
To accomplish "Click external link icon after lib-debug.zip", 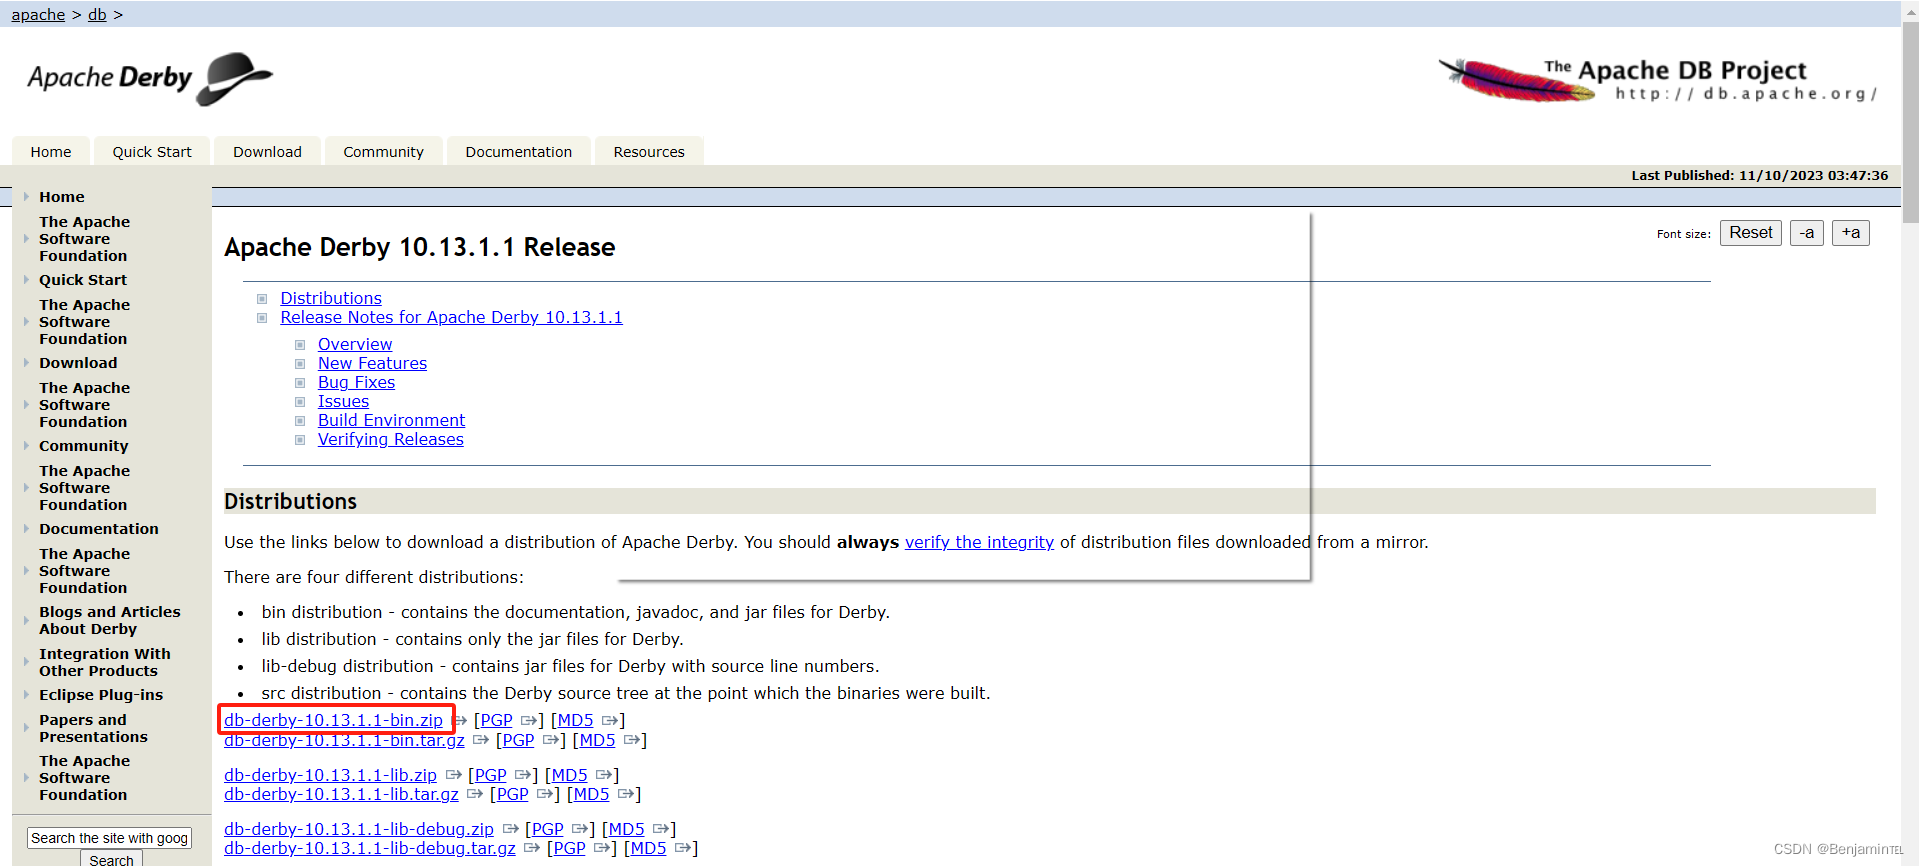I will (510, 829).
